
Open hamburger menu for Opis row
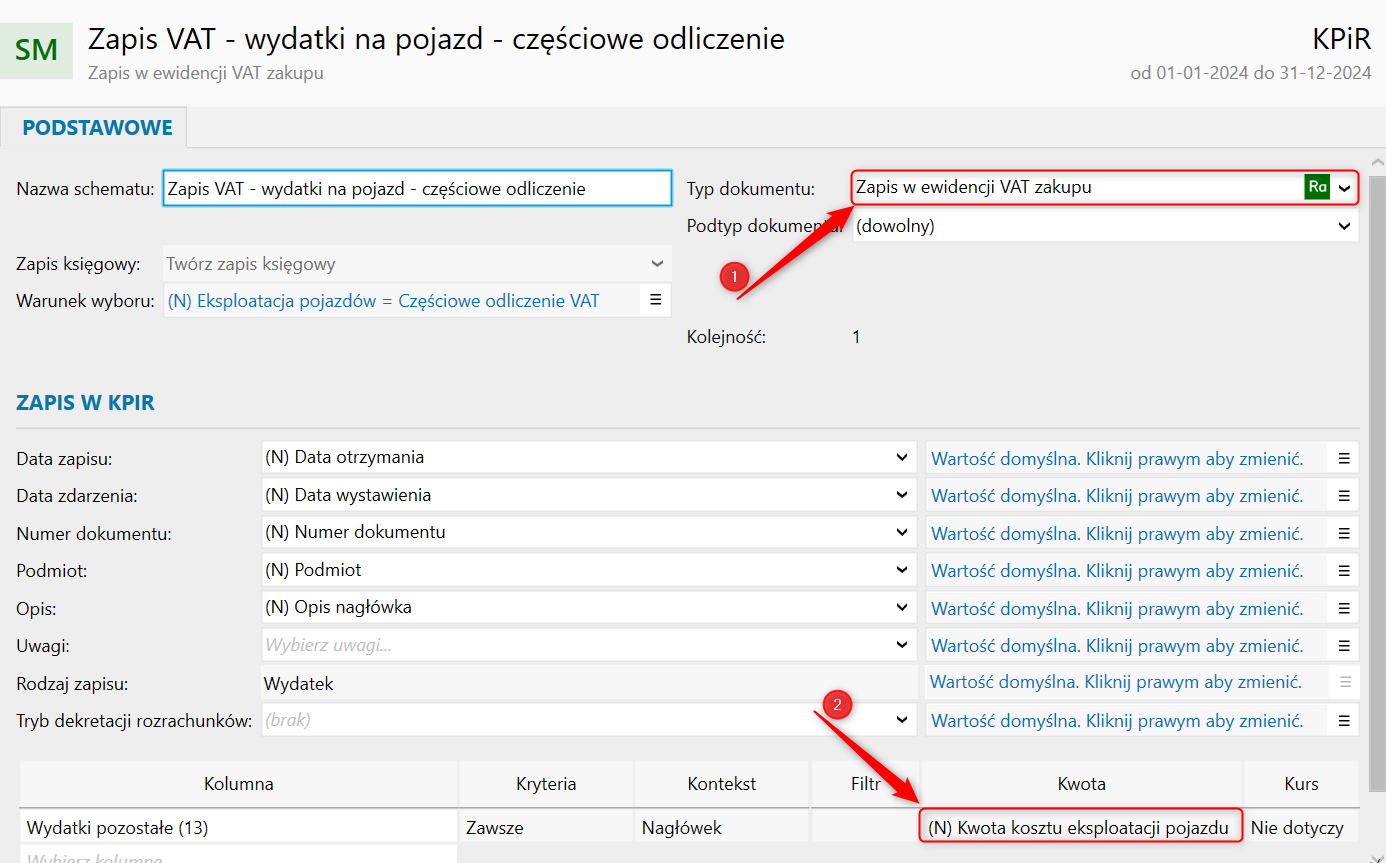1344,608
